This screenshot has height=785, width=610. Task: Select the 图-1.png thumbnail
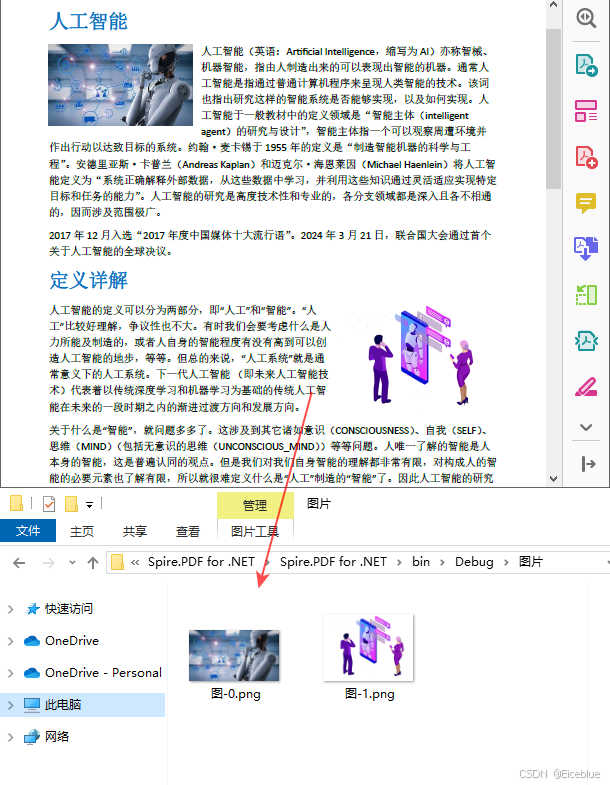[369, 648]
